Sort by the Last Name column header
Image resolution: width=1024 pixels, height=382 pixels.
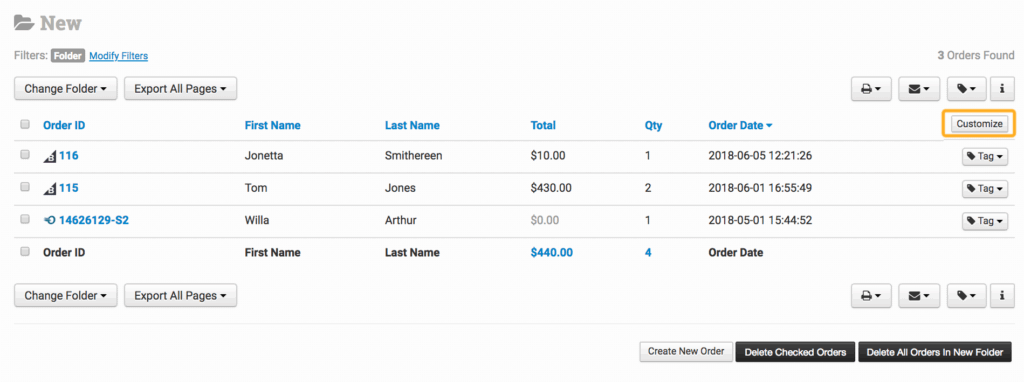tap(412, 125)
